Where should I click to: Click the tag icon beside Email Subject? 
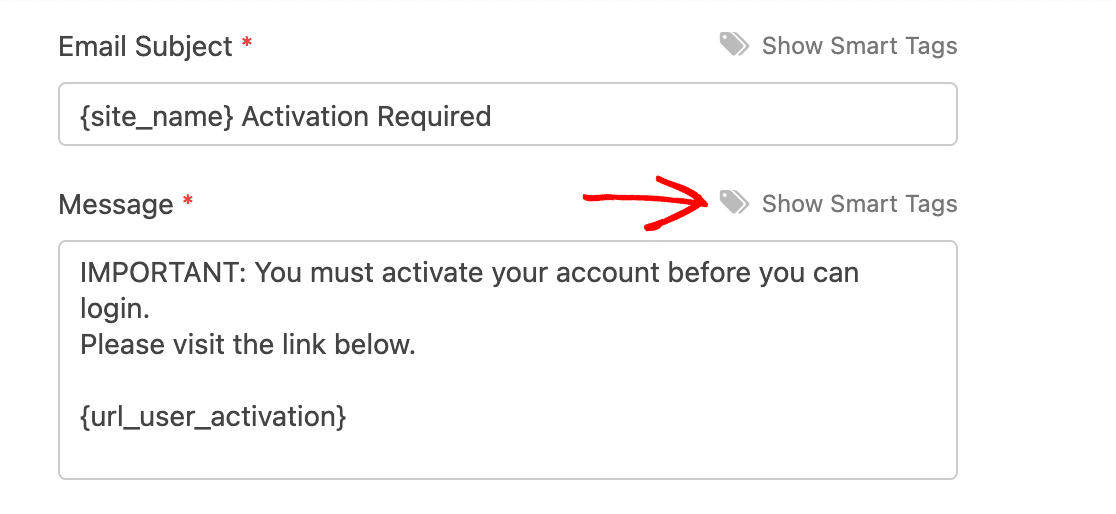point(734,45)
